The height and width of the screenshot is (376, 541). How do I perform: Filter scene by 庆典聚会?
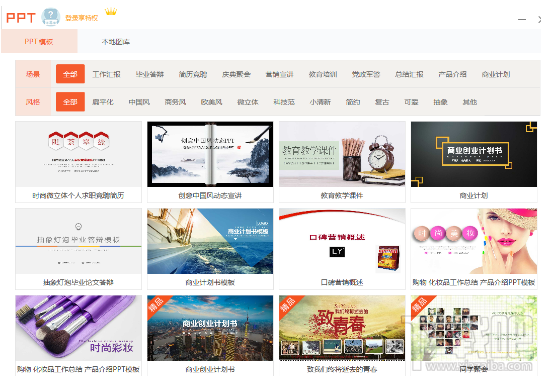click(236, 74)
